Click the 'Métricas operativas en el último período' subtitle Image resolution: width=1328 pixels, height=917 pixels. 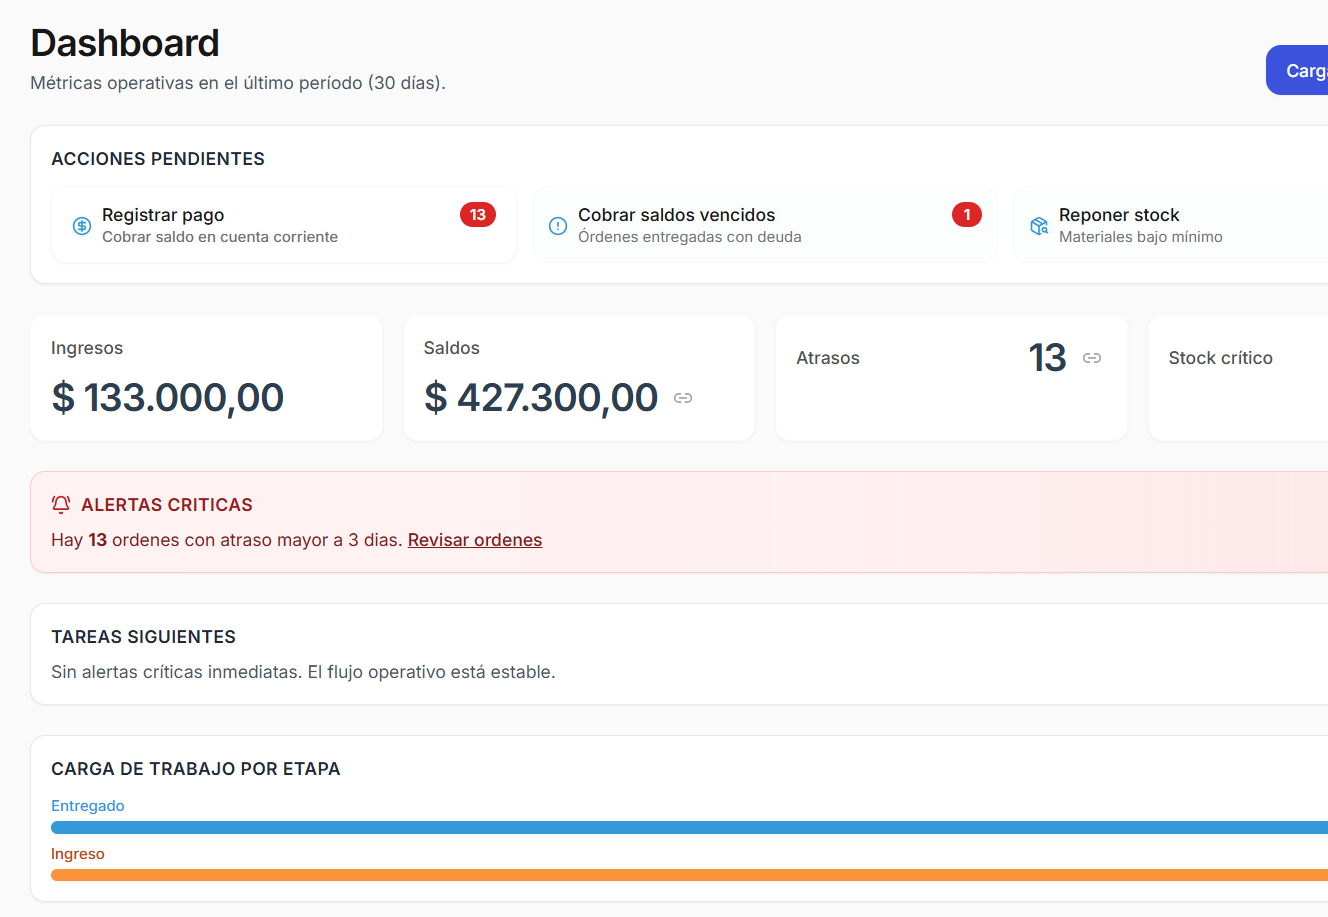[x=238, y=83]
